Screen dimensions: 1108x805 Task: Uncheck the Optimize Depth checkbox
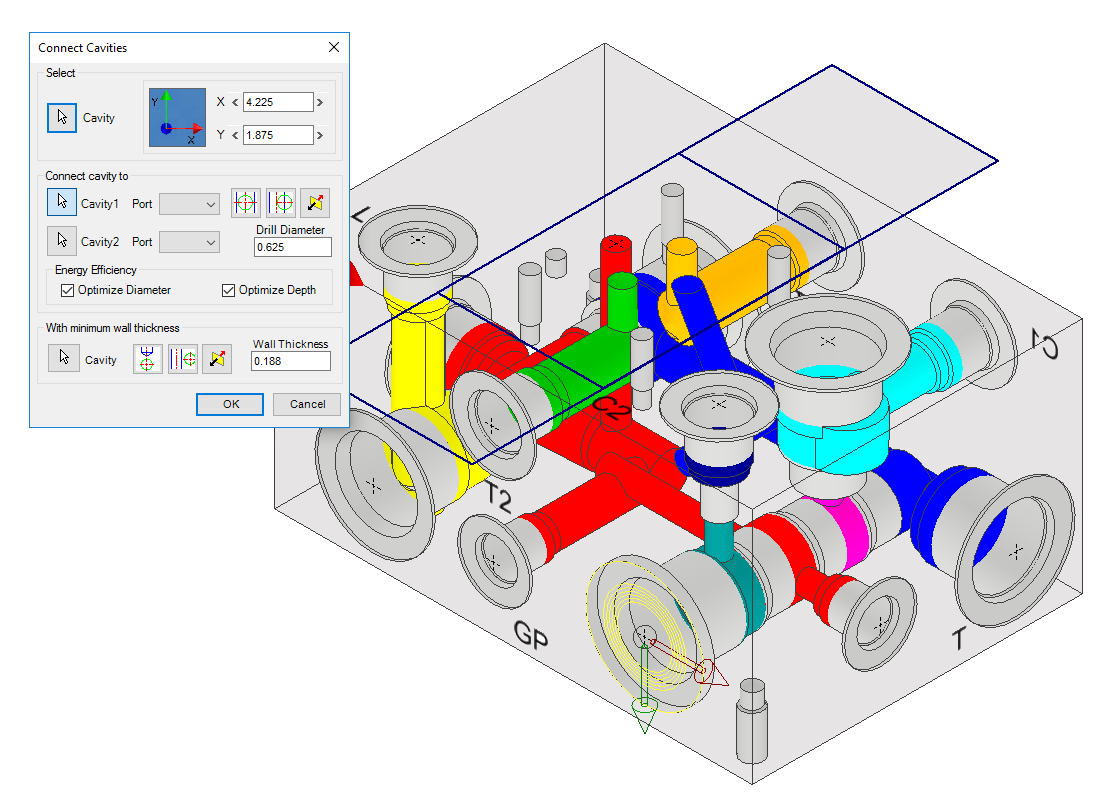click(x=229, y=290)
